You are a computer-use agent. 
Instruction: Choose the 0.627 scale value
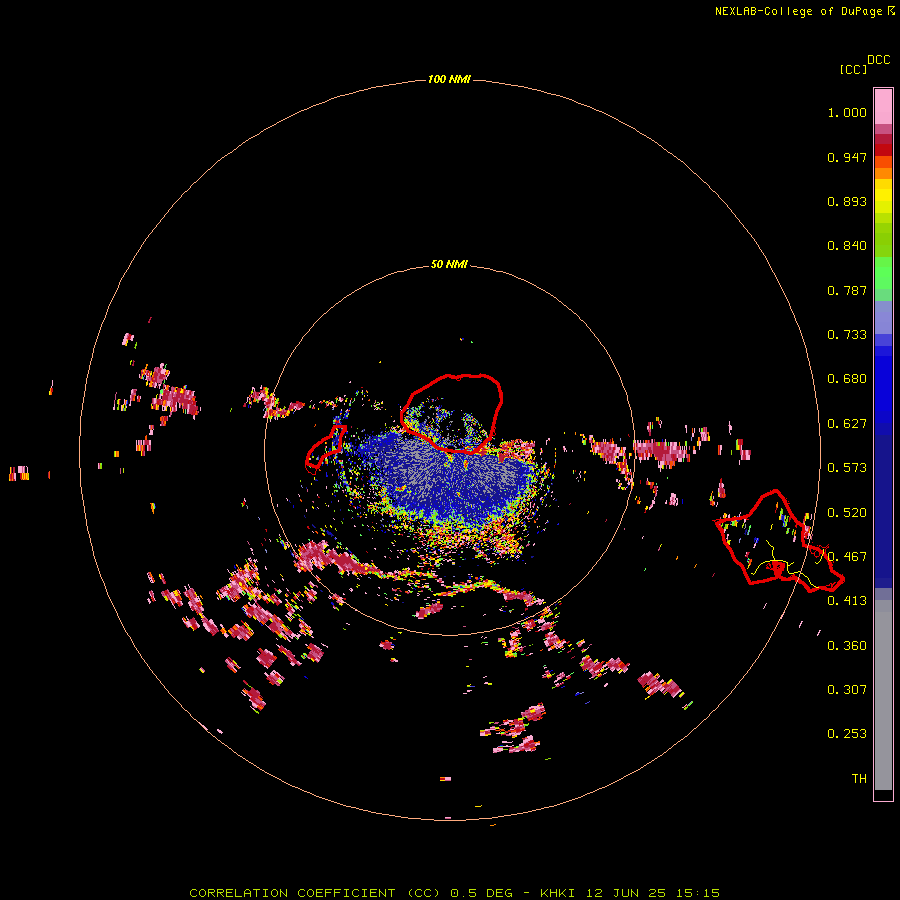tap(847, 424)
